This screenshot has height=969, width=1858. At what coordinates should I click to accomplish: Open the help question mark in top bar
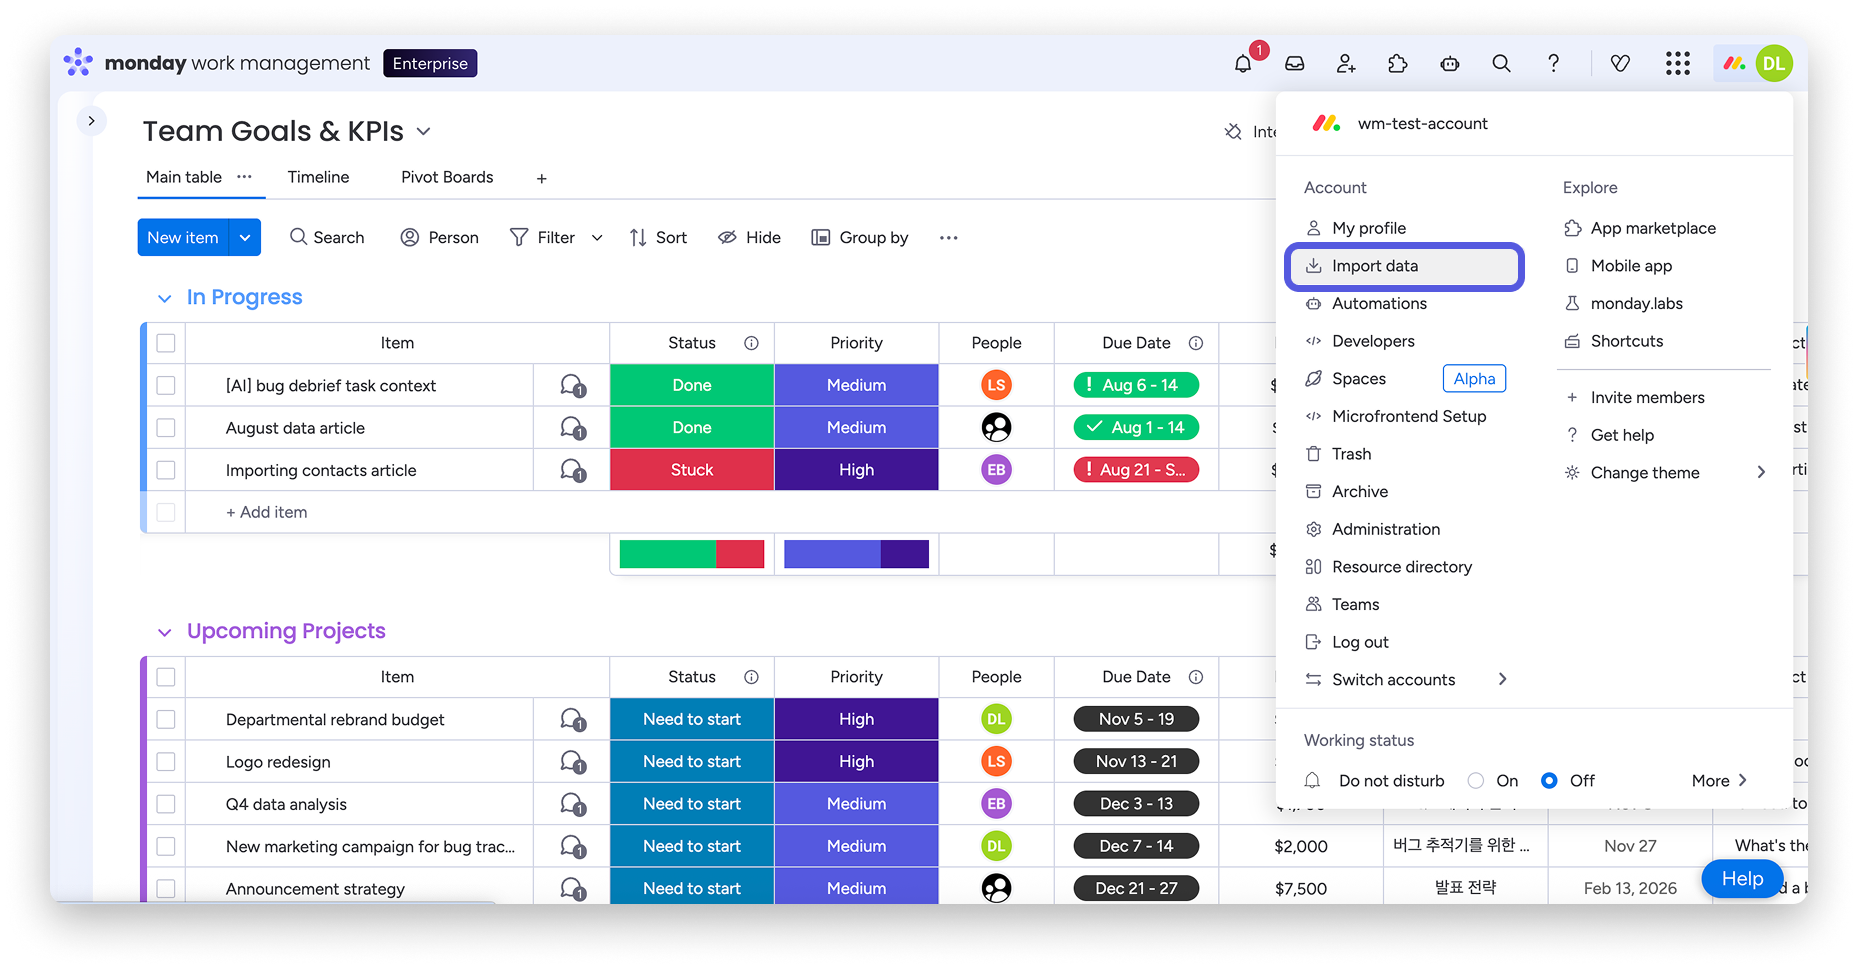[1553, 64]
